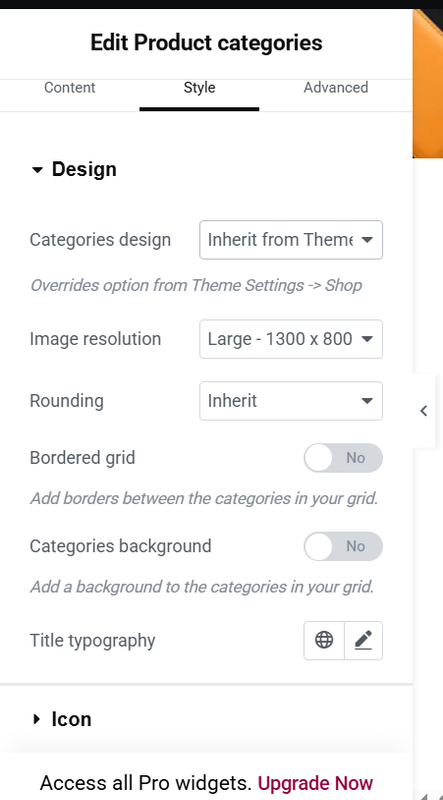Open Categories design Inherit from Theme select

(x=291, y=240)
